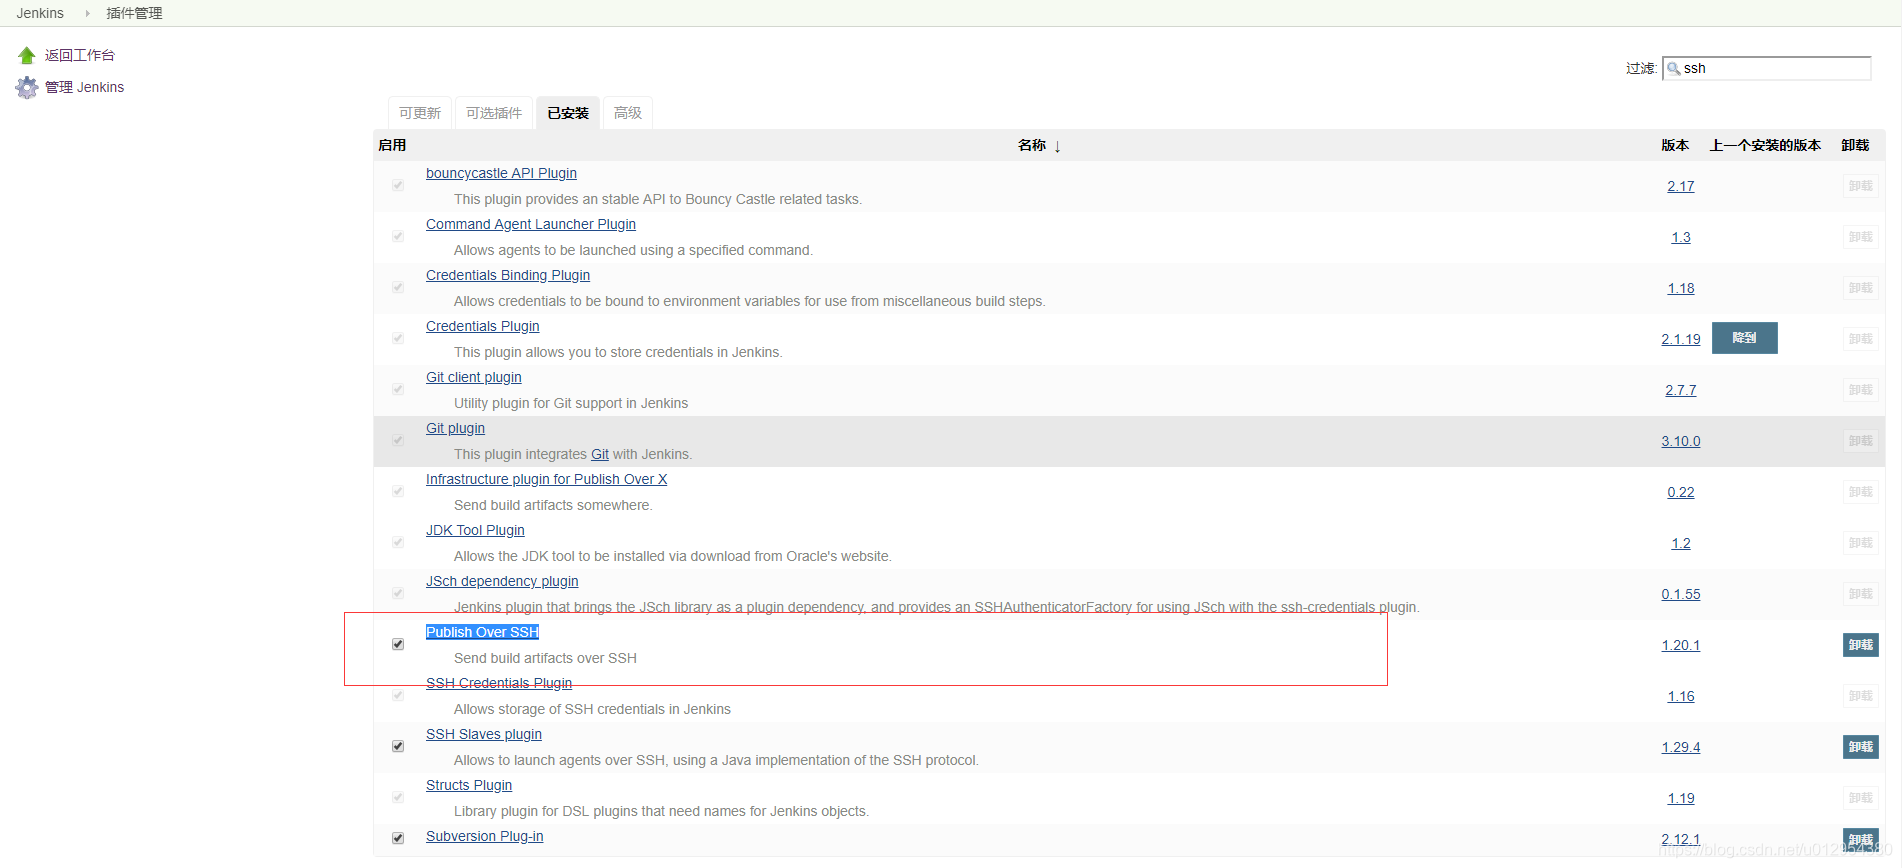Click the disabled checkbox for JDK Tool Plugin

click(398, 542)
